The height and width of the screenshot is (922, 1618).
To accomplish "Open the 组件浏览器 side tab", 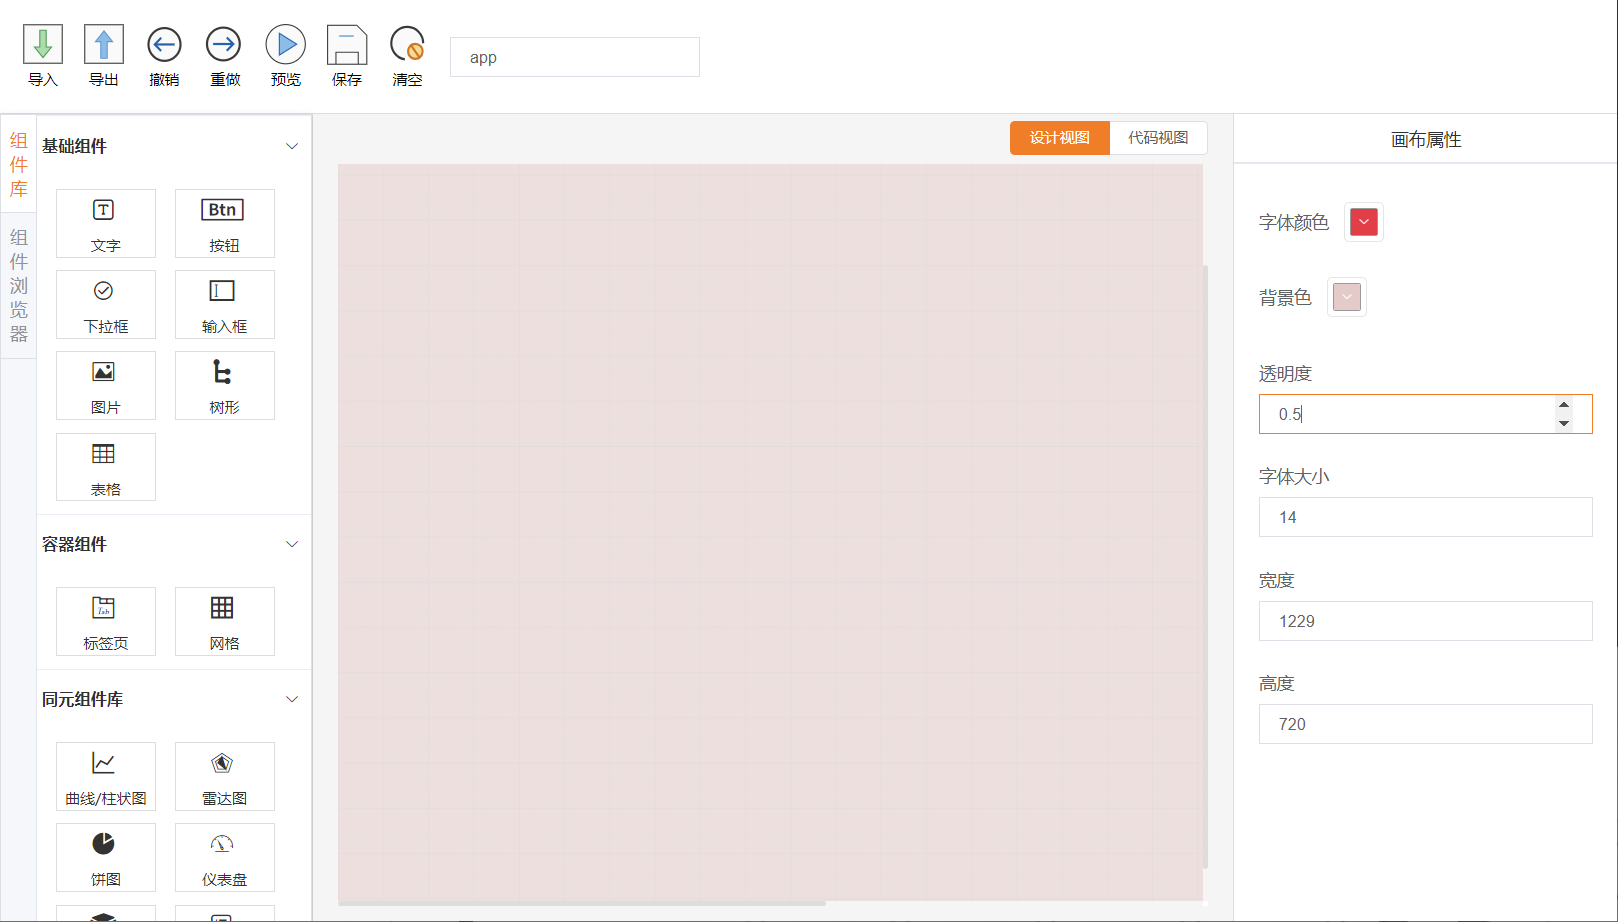I will [19, 286].
